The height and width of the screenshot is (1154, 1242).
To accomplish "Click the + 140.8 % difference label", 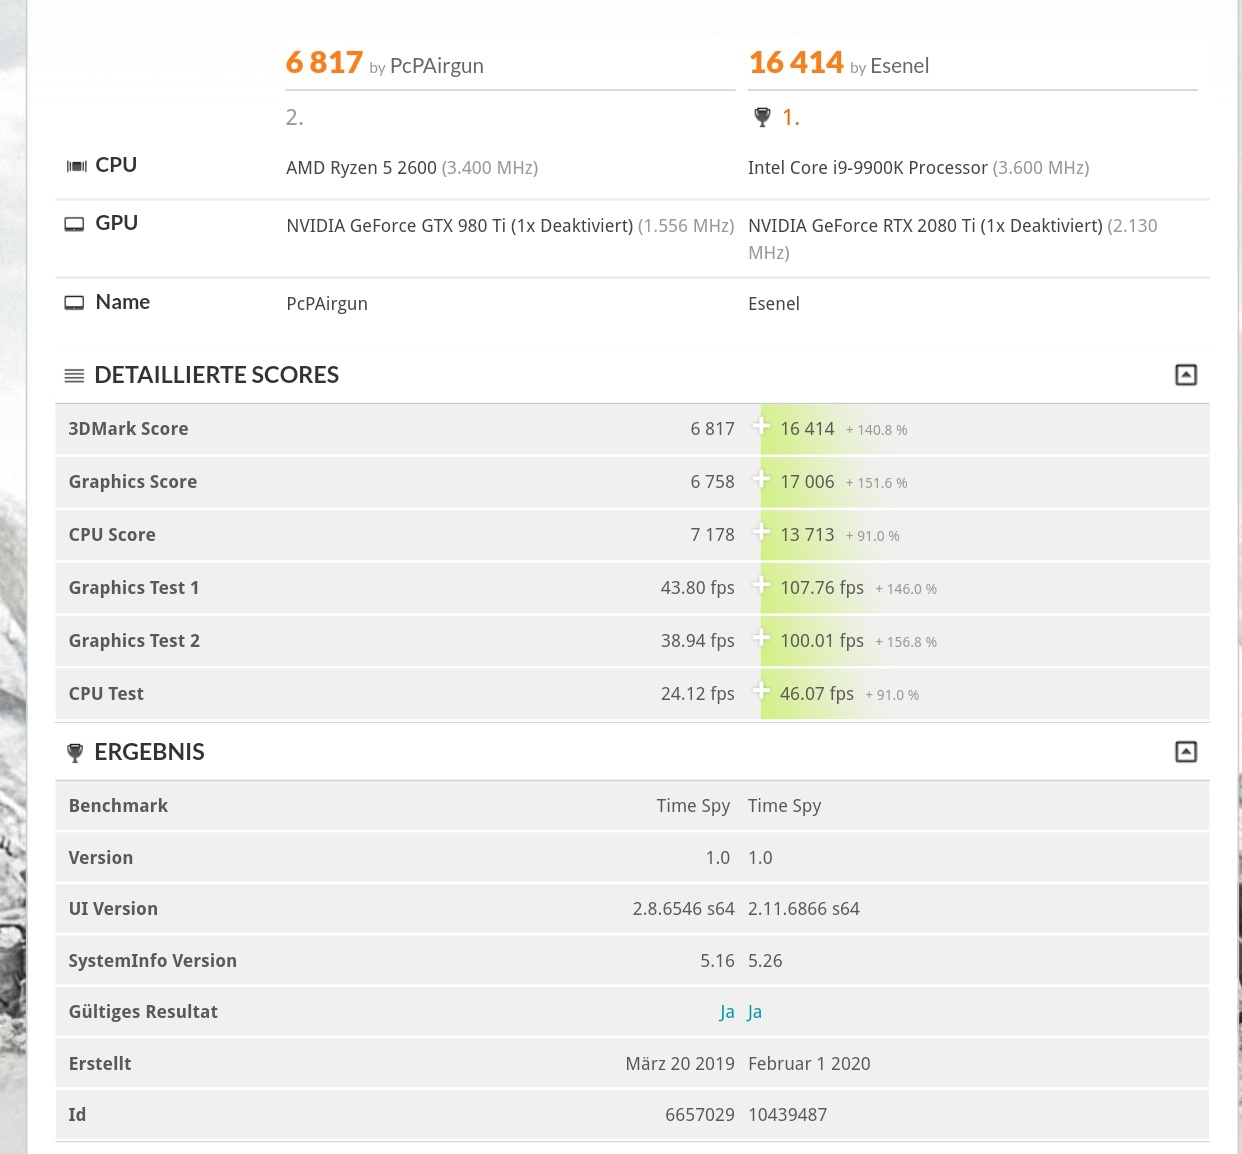I will coord(876,430).
